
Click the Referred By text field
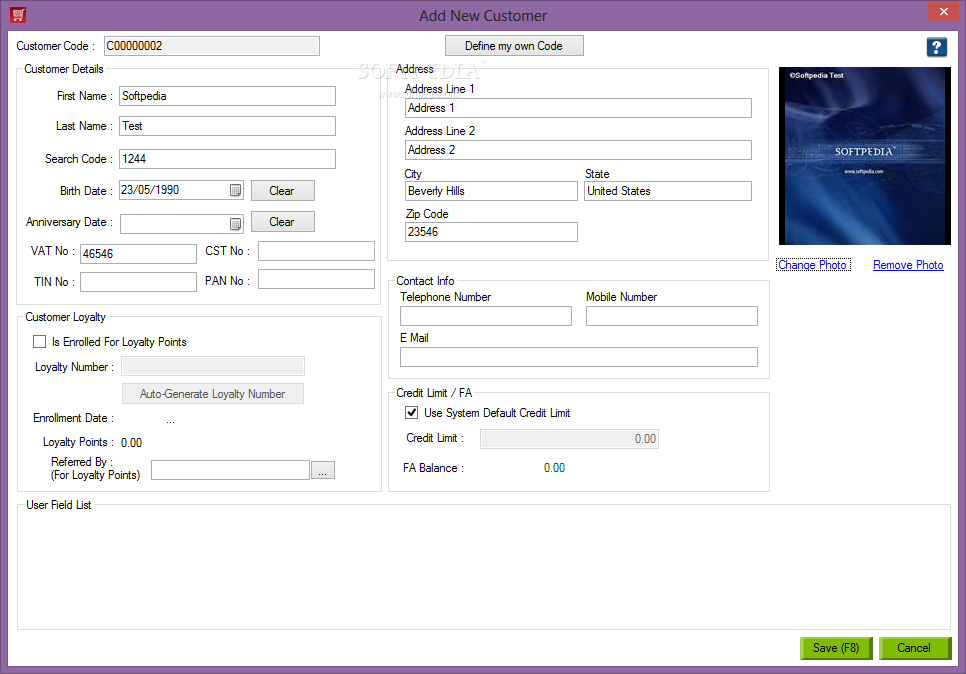pos(230,470)
